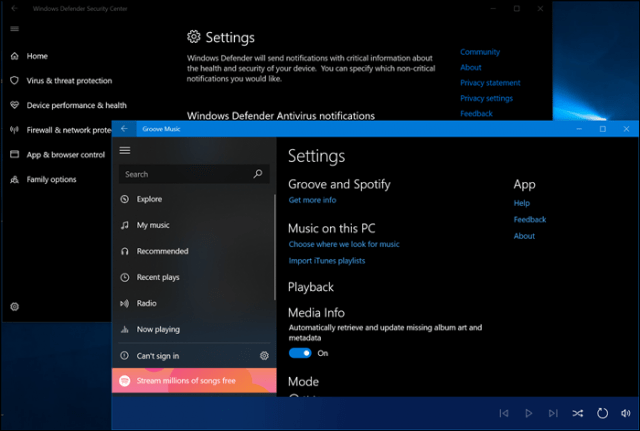This screenshot has height=431, width=640.
Task: Select Radio in Groove sidebar
Action: click(x=194, y=303)
